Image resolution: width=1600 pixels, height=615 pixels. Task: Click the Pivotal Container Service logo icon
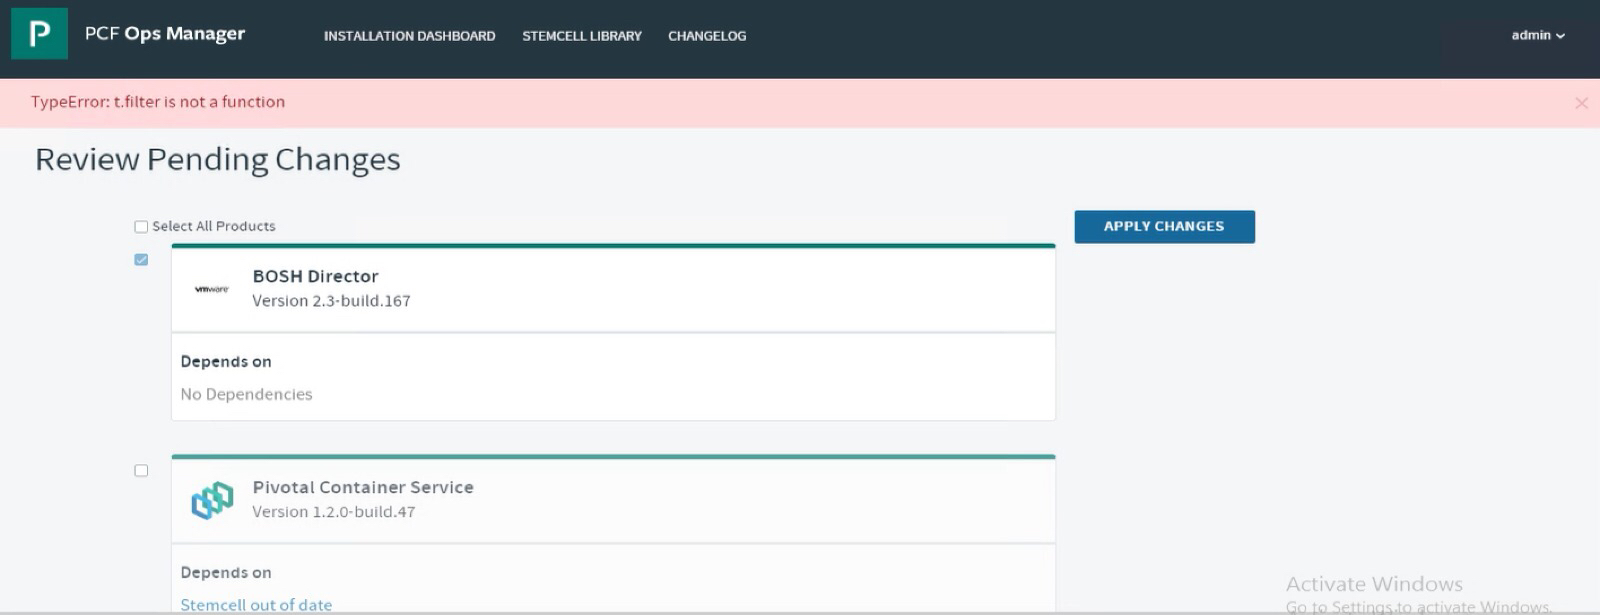click(x=212, y=500)
